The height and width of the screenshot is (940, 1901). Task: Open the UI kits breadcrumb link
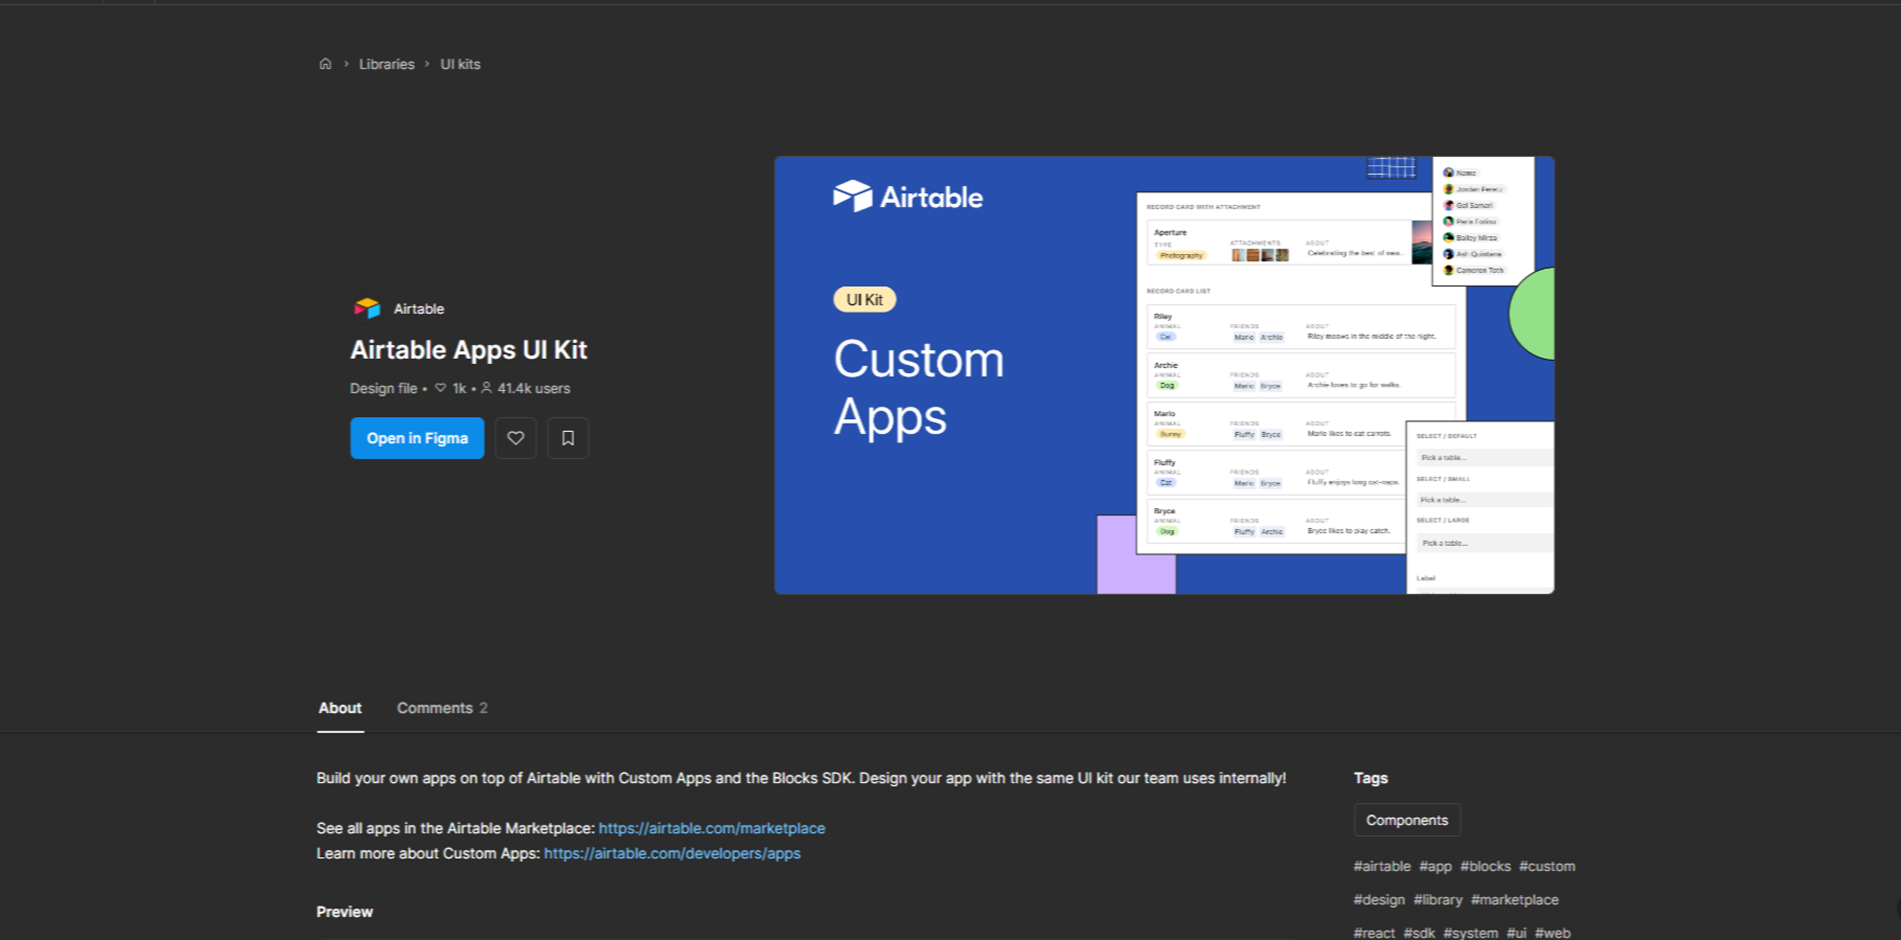(461, 64)
